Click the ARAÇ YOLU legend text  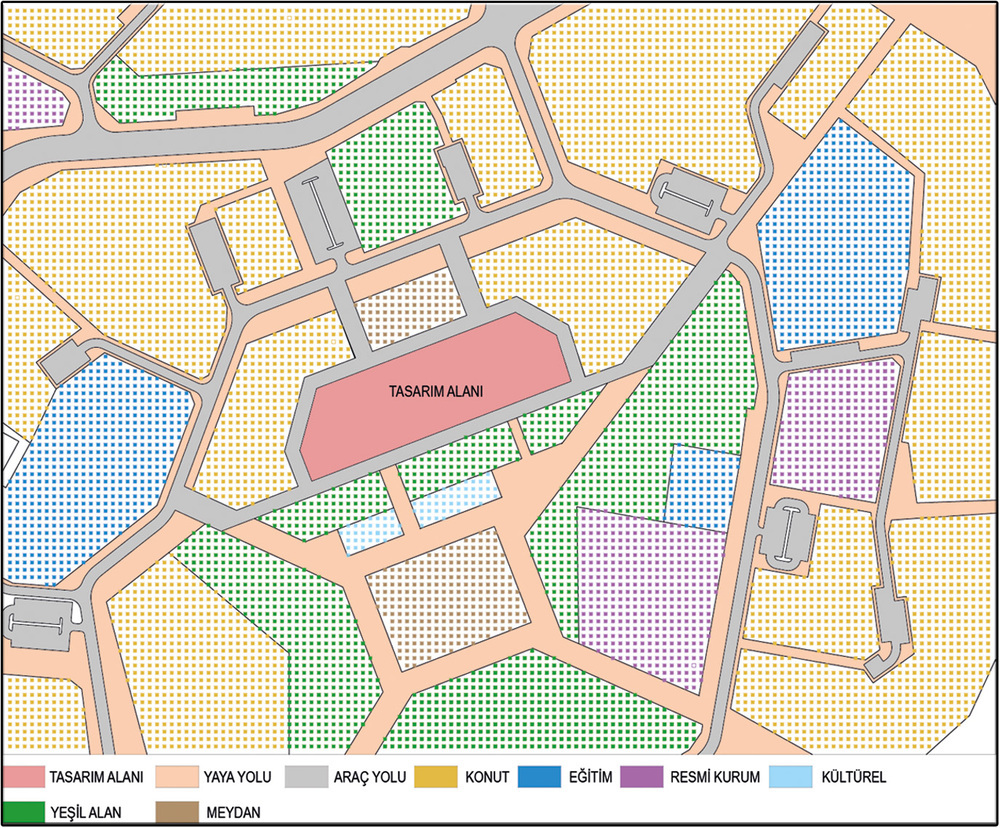pos(370,777)
